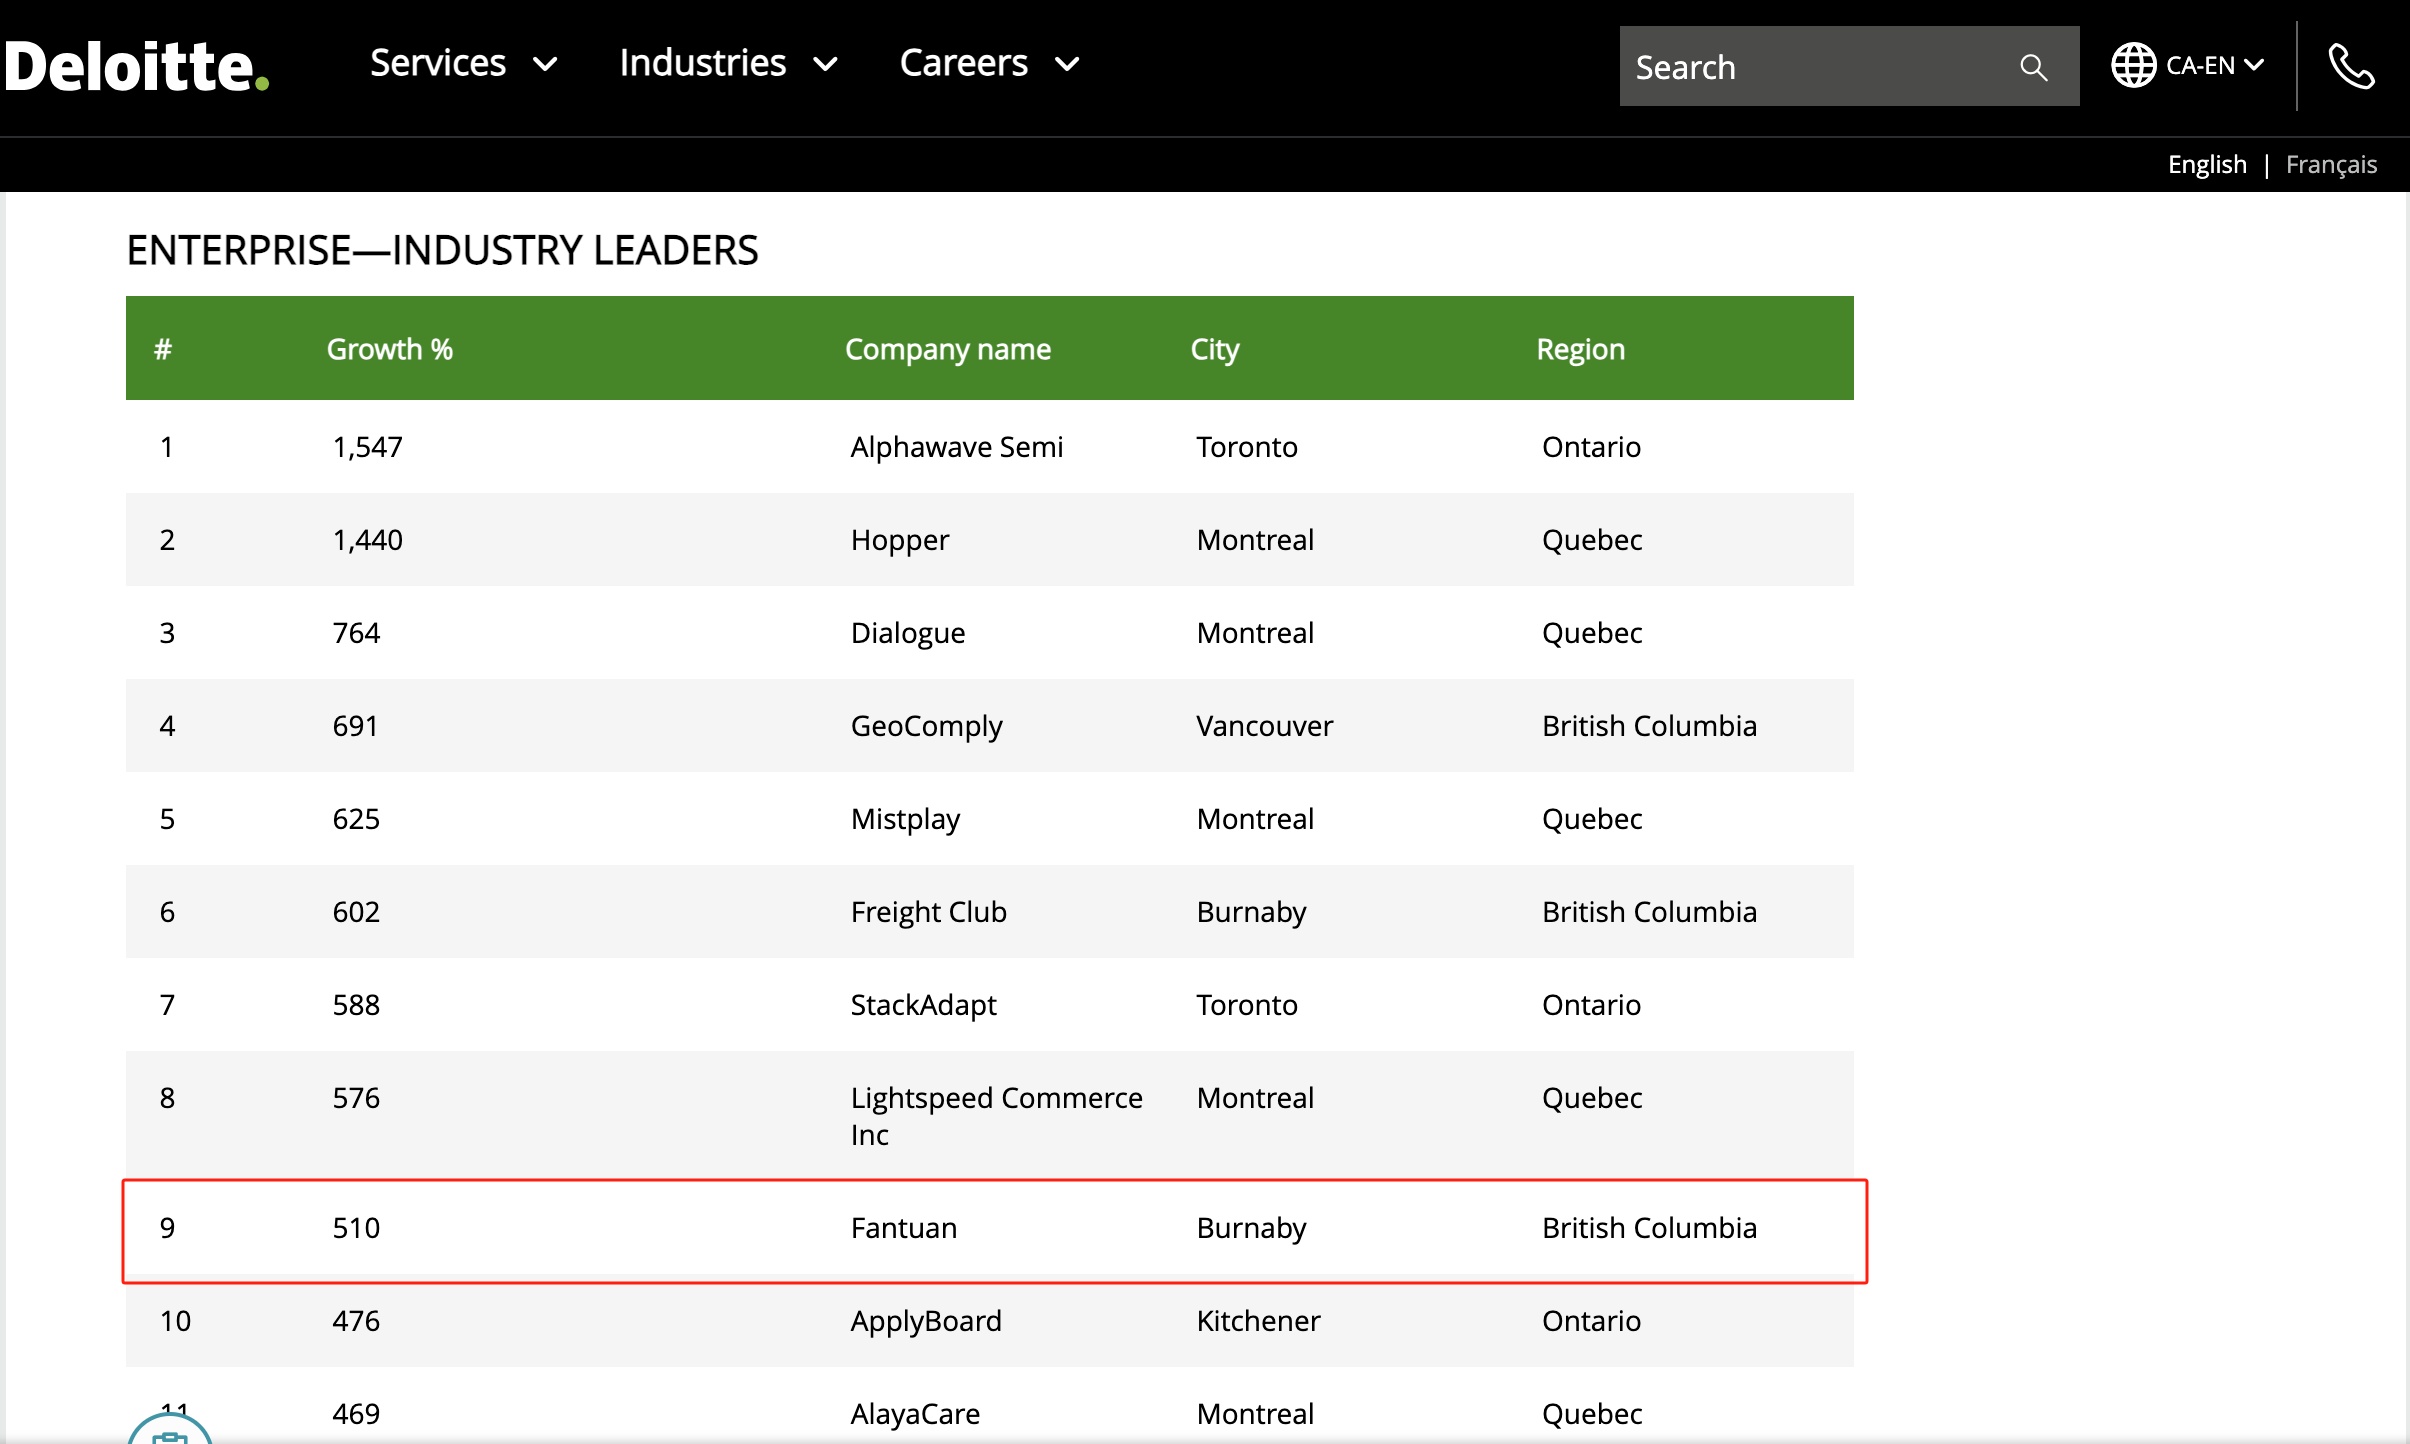
Task: Click Toronto in the StackAdapt row
Action: tap(1247, 1005)
